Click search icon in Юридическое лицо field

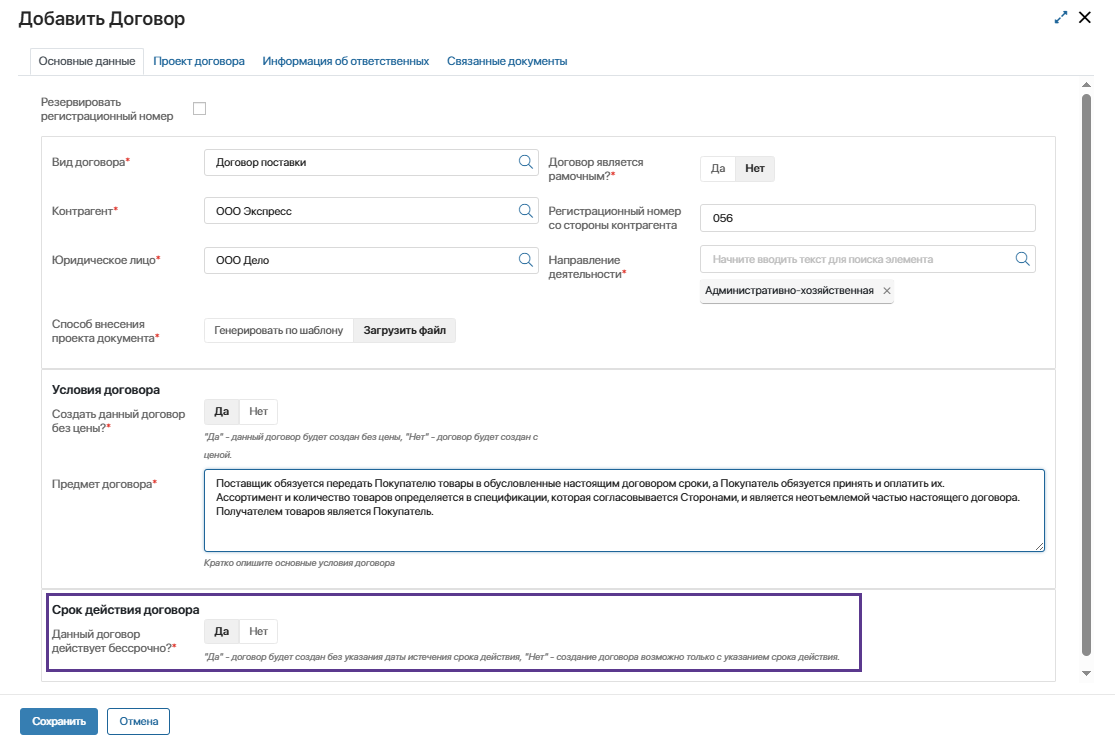click(x=526, y=260)
